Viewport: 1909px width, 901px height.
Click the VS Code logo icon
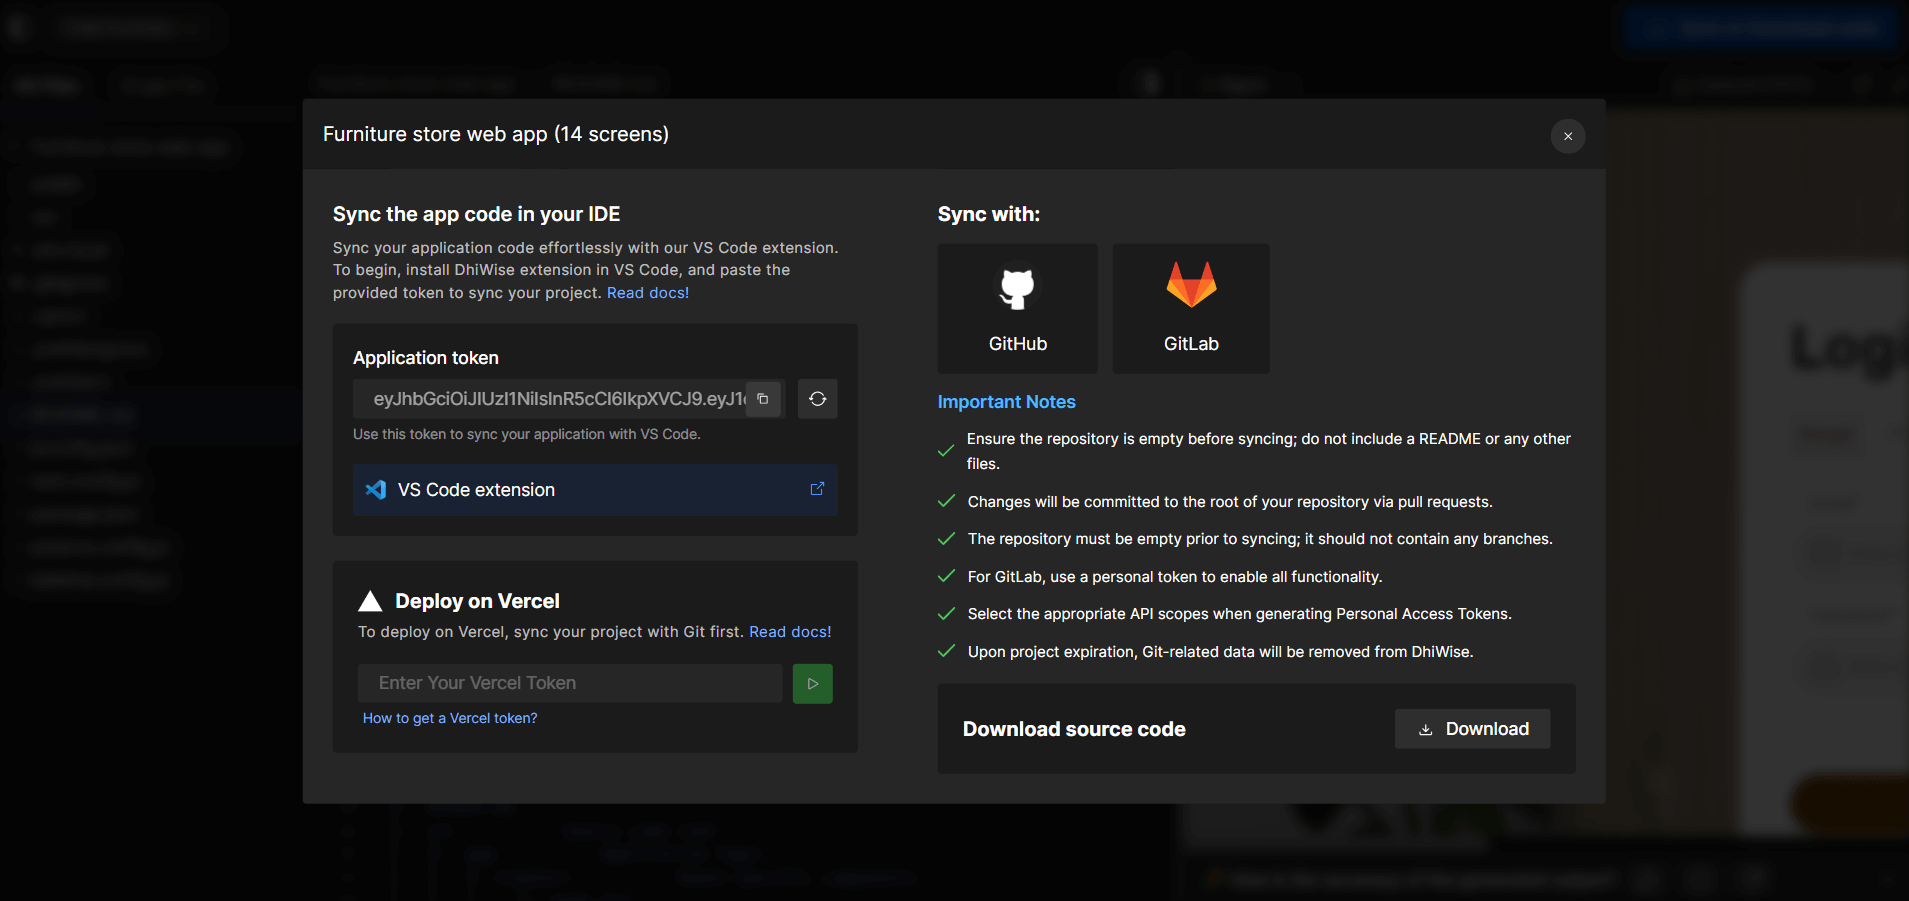(376, 490)
